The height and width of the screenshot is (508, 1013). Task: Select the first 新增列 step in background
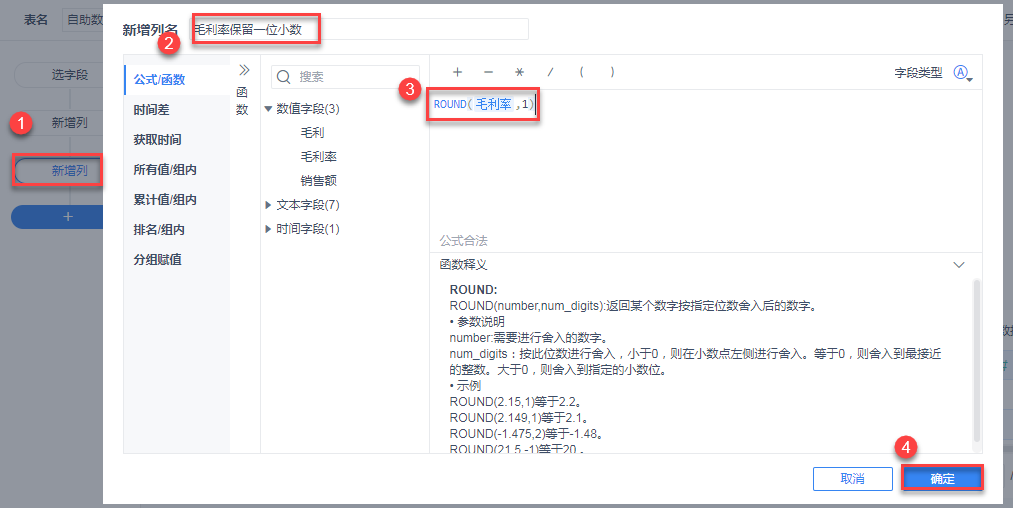click(x=59, y=123)
